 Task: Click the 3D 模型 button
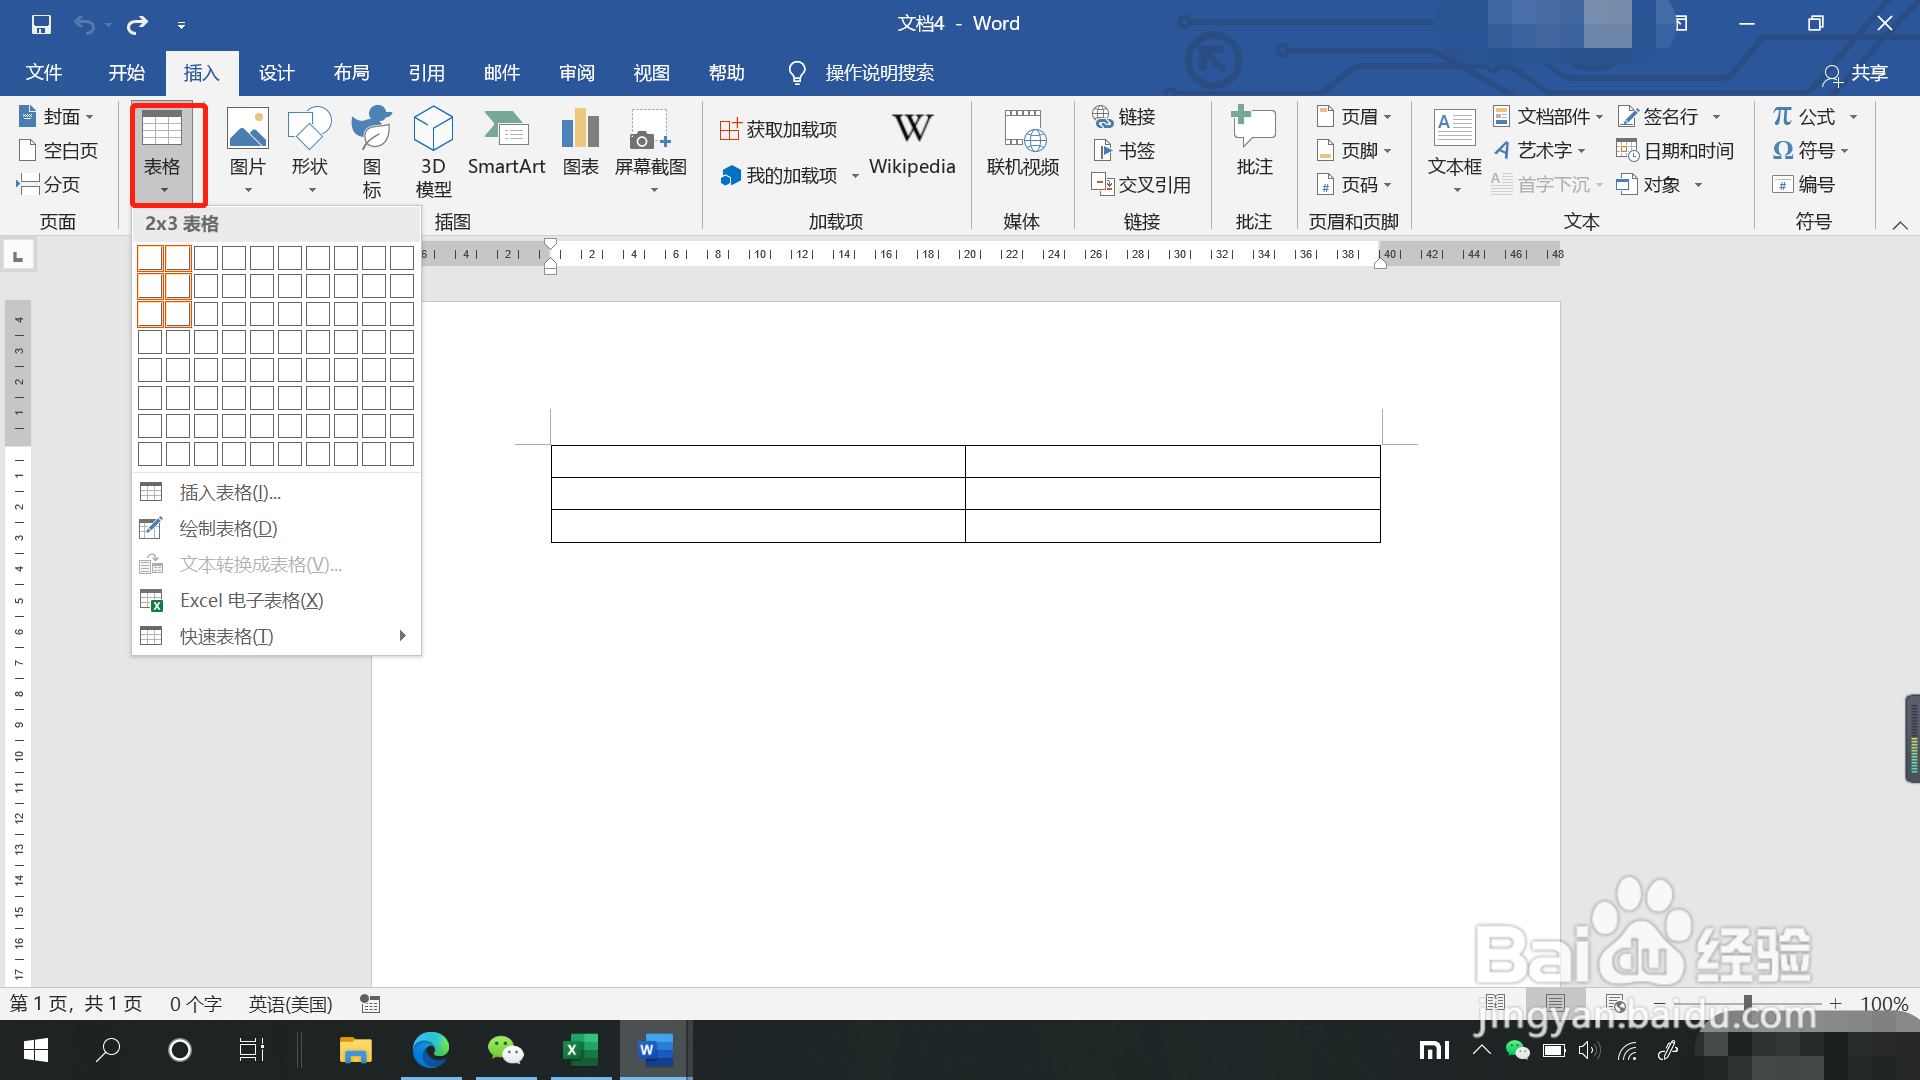click(433, 152)
